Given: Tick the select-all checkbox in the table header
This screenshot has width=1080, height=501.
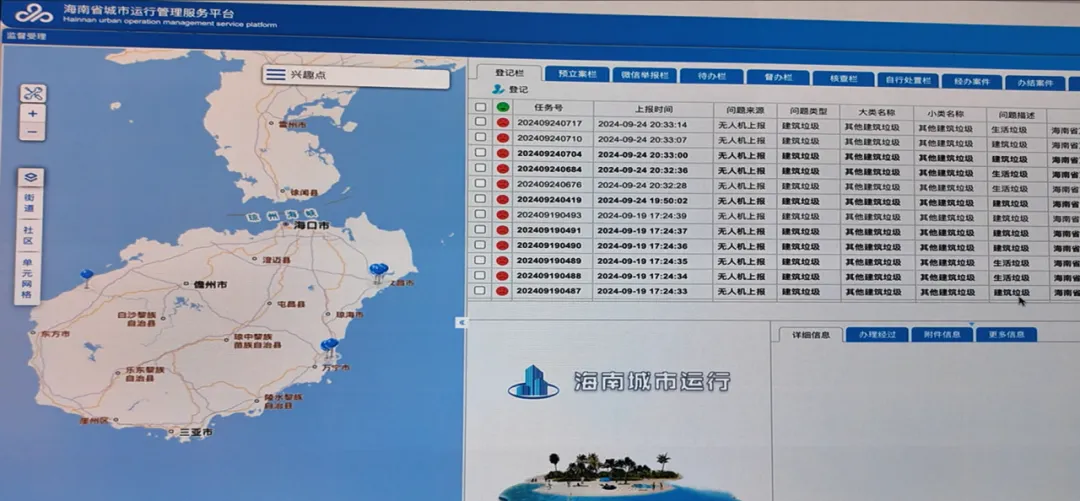Looking at the screenshot, I should (x=481, y=107).
